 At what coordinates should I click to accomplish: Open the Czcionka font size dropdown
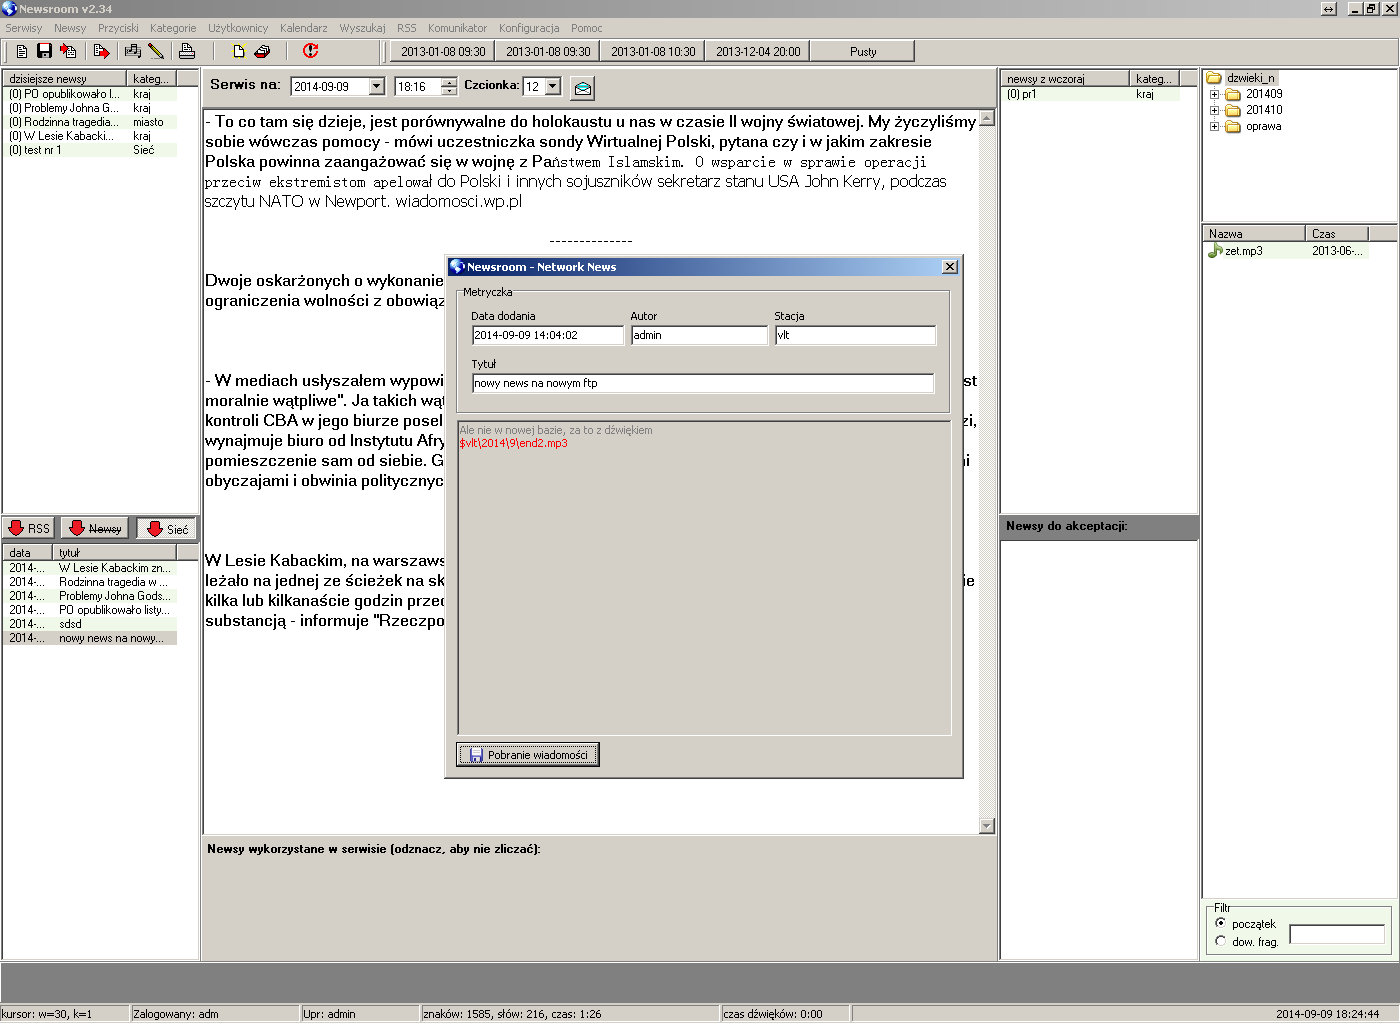[553, 87]
